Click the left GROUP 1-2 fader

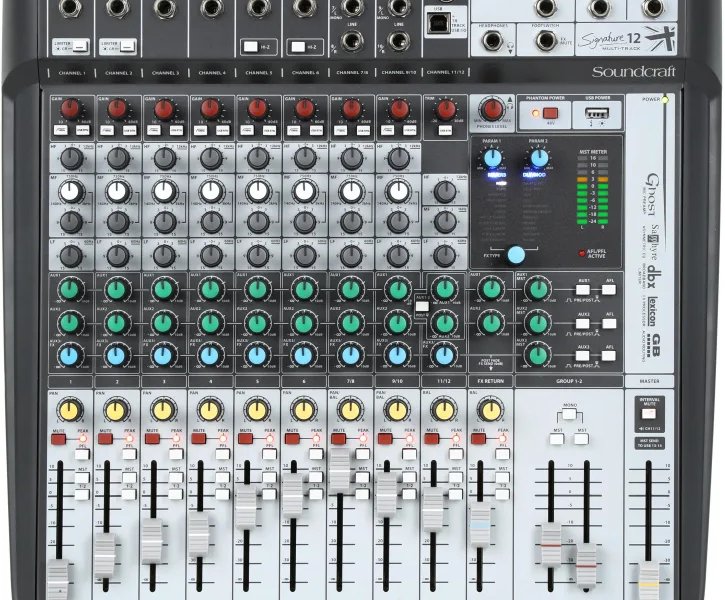pos(551,545)
